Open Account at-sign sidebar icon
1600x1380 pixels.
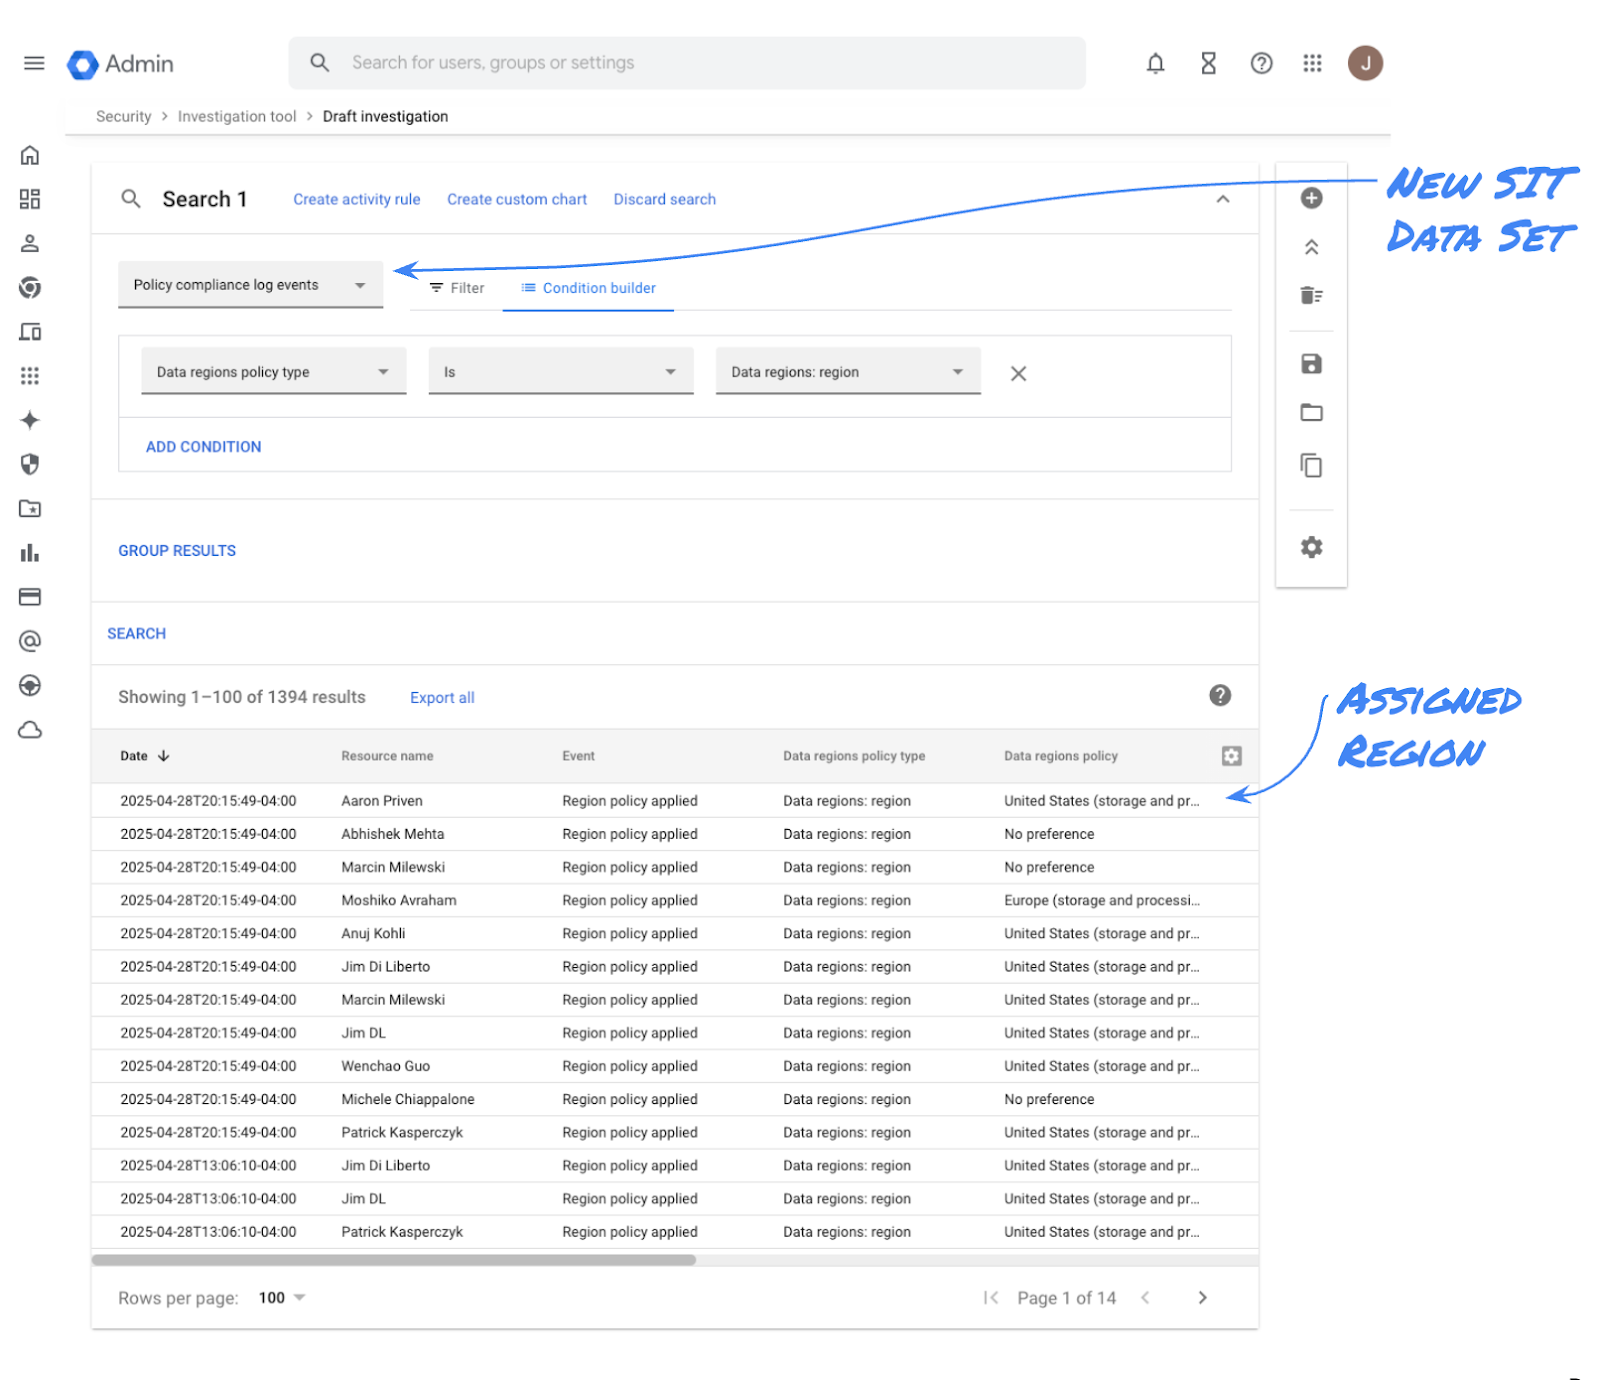[30, 641]
